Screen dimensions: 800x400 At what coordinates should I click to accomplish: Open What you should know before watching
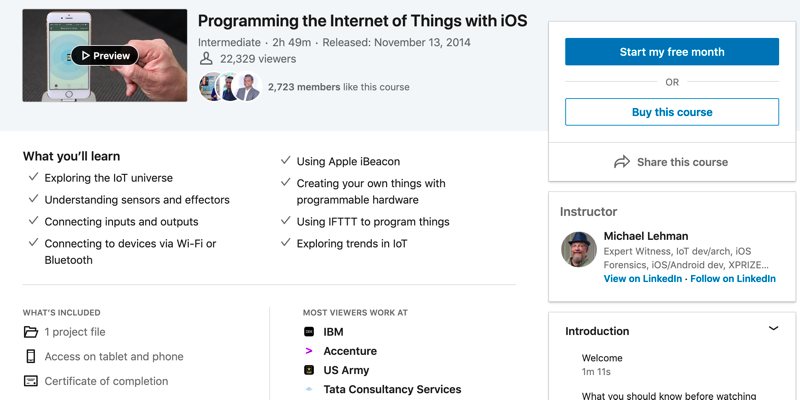pos(669,395)
